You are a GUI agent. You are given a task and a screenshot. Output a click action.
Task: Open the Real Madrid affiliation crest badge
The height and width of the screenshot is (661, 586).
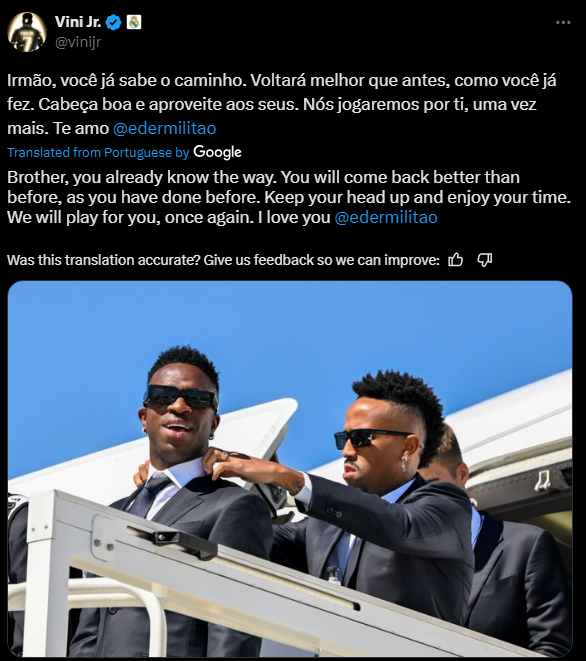(x=134, y=22)
